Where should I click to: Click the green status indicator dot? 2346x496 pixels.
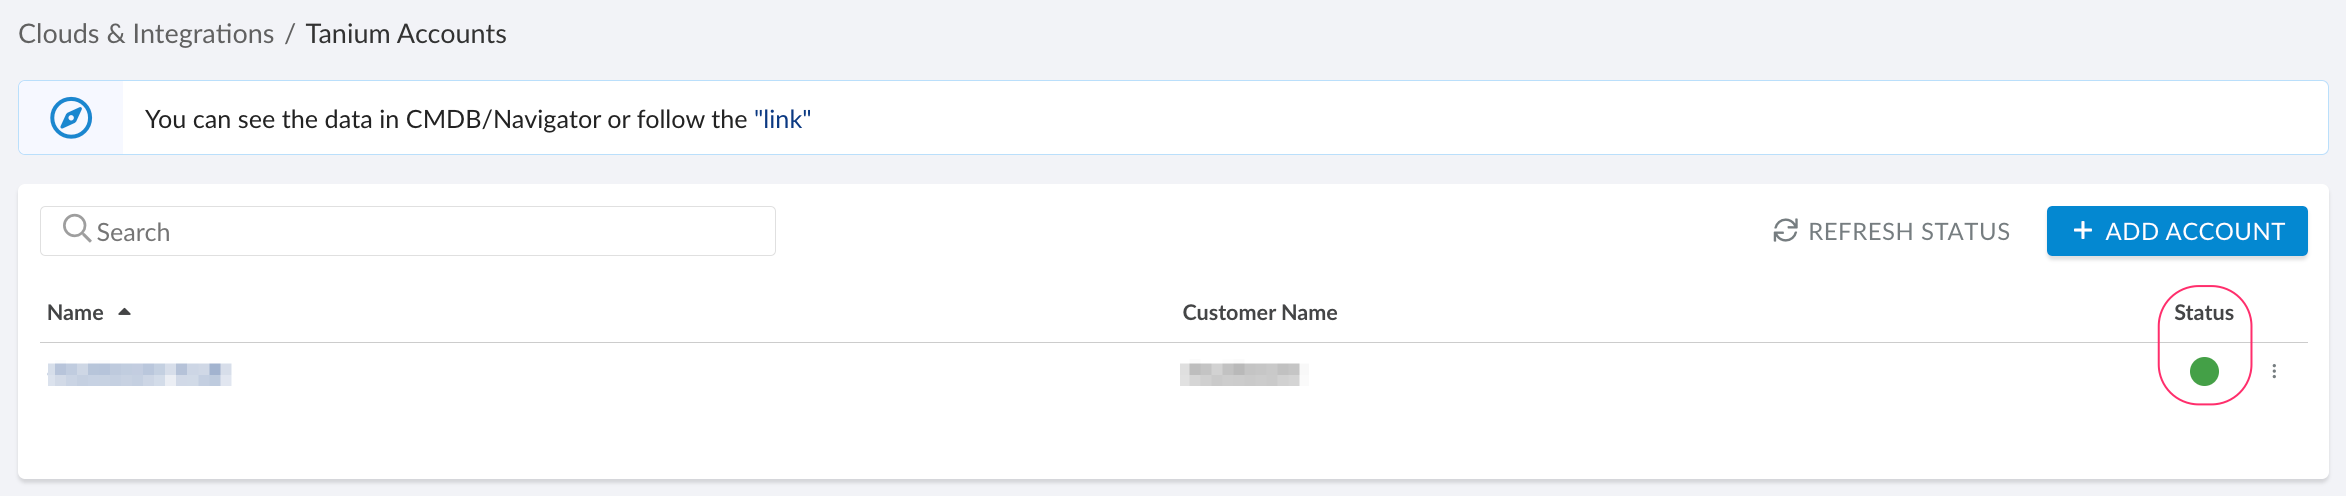2204,371
